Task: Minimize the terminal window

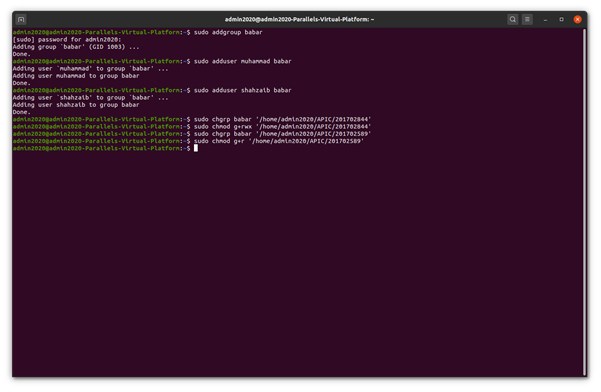Action: (x=545, y=19)
